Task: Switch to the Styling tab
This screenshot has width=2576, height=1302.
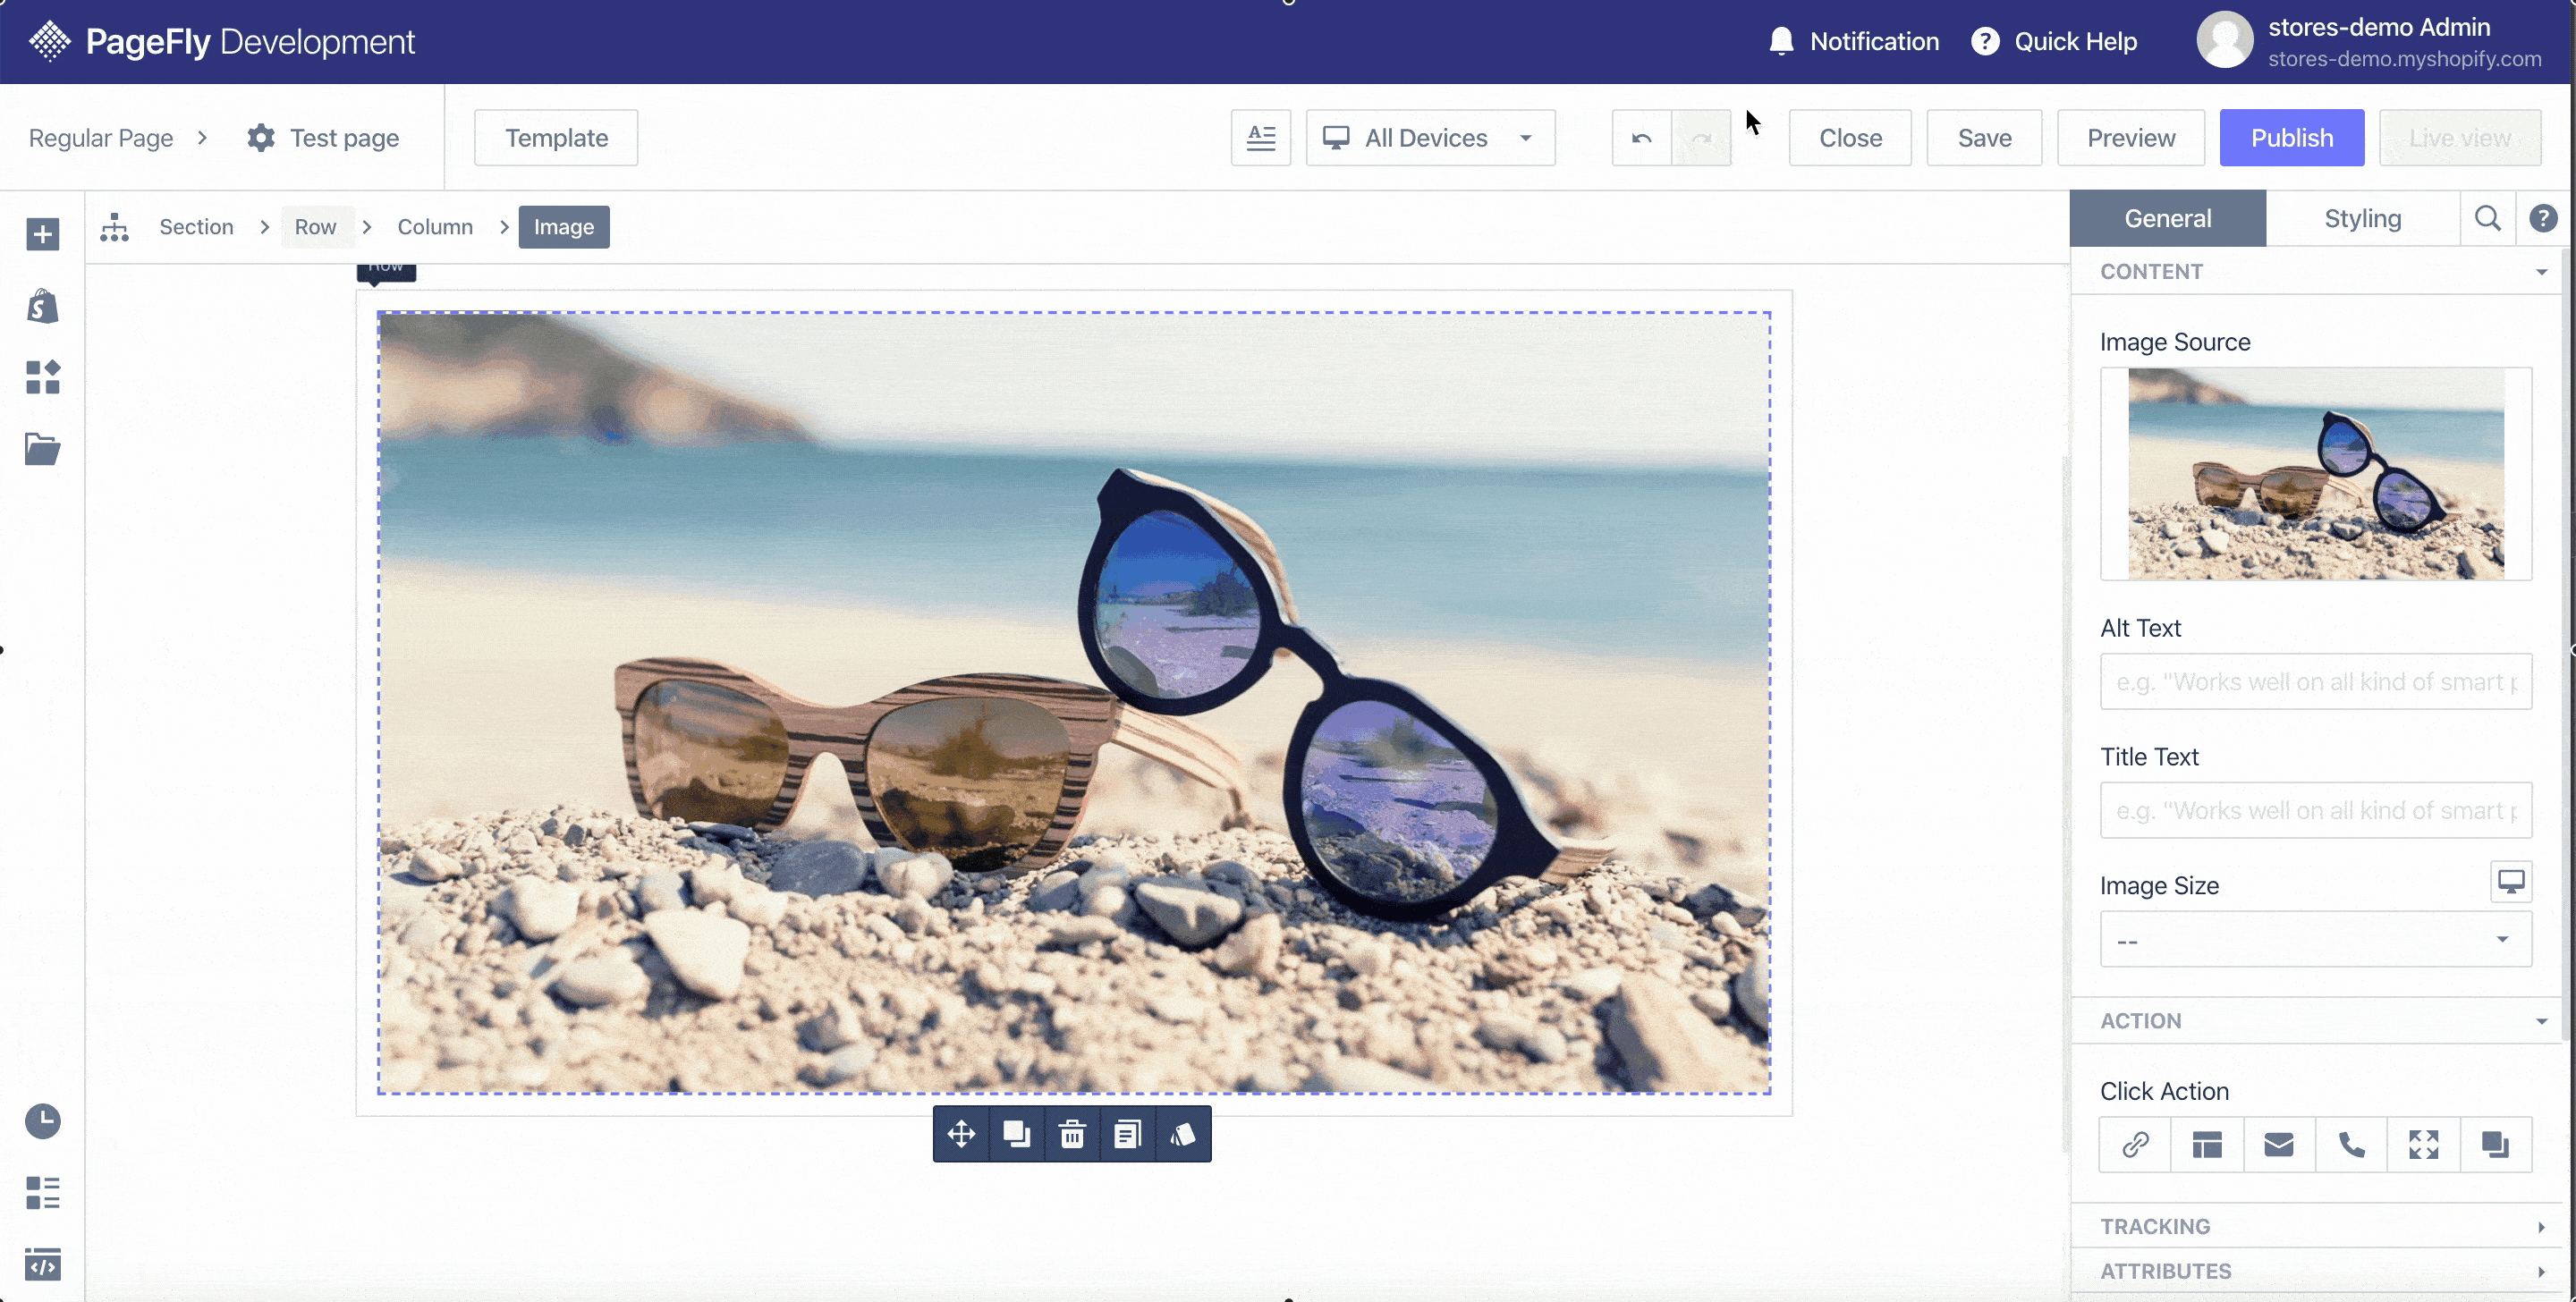Action: 2362,218
